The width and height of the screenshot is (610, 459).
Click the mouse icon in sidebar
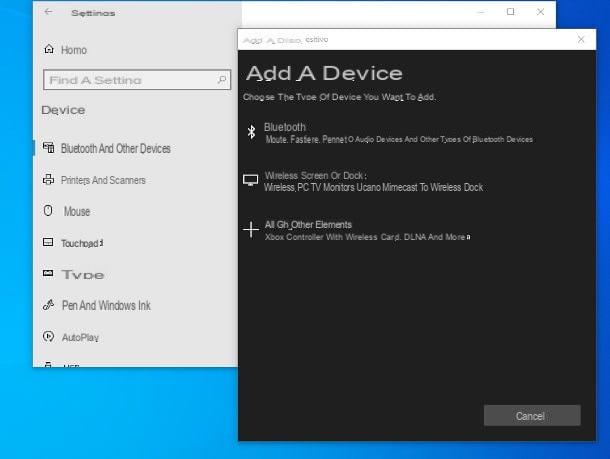48,210
